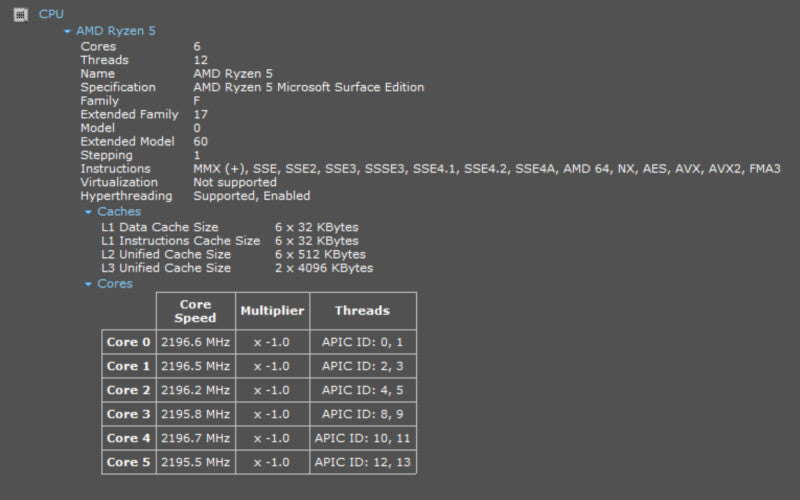Click the APIC ID: 10, 11 cell
This screenshot has height=500, width=800.
[363, 438]
